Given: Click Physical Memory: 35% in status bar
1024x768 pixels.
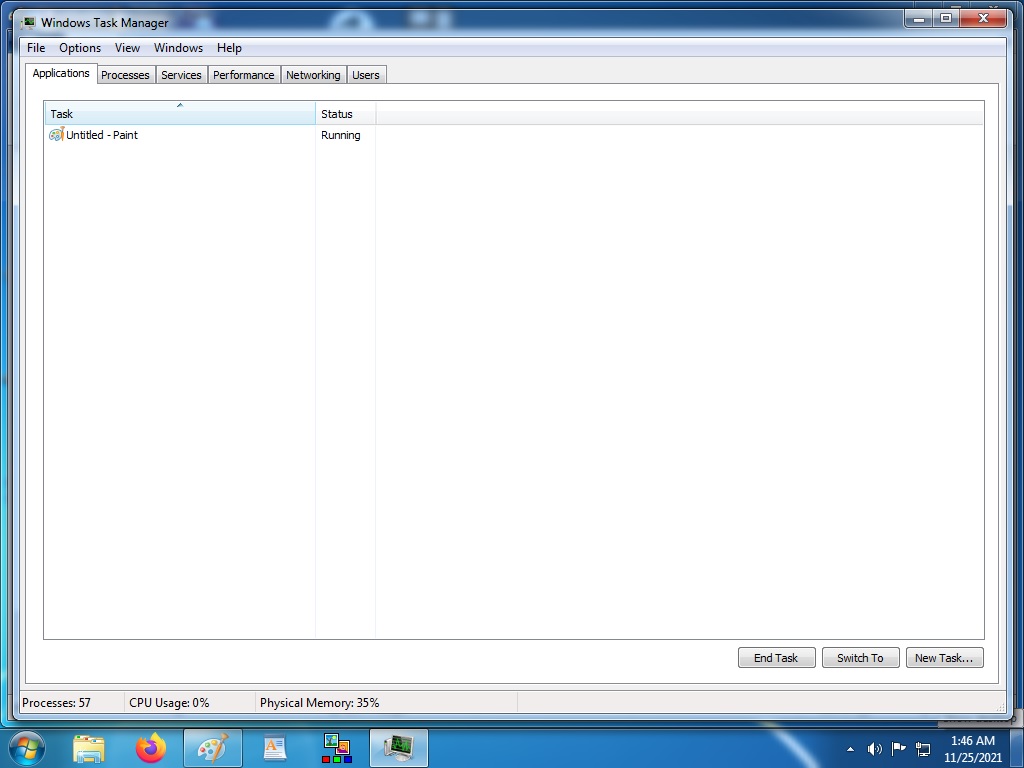Looking at the screenshot, I should point(319,703).
